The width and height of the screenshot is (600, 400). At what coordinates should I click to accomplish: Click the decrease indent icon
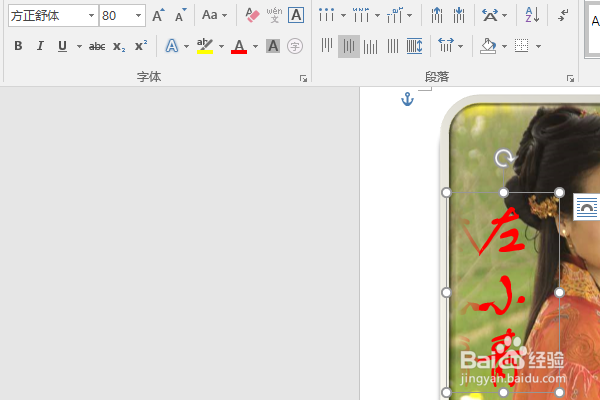pos(437,15)
